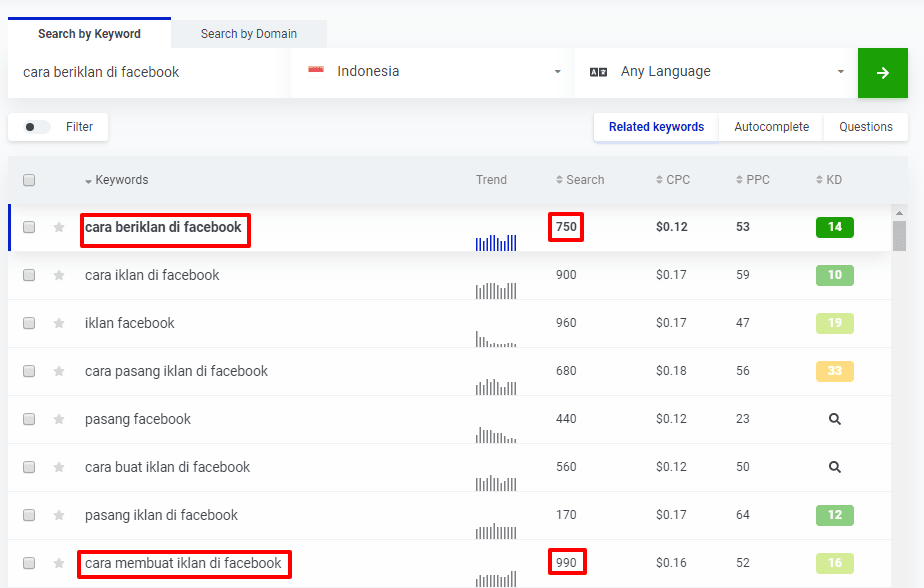Open the Questions tab

865,127
